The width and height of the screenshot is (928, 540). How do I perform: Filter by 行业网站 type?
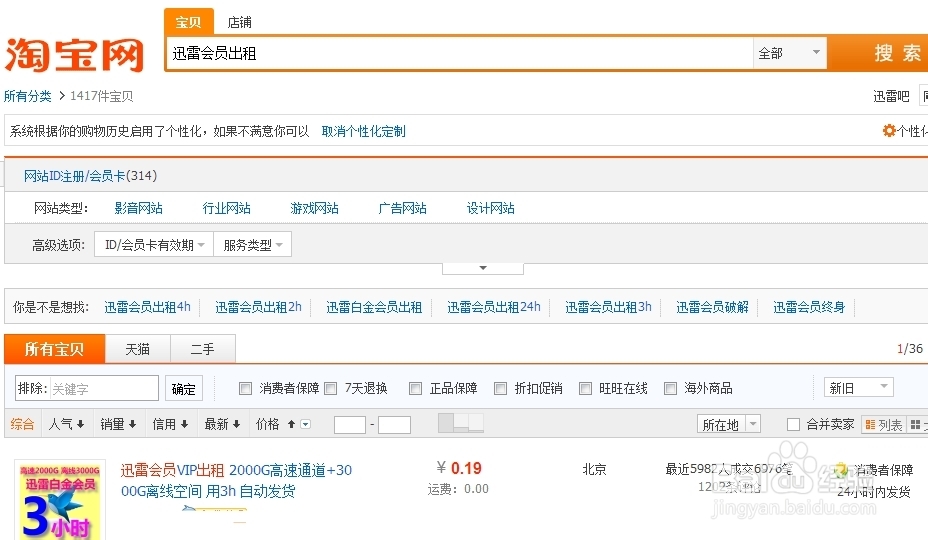coord(227,208)
